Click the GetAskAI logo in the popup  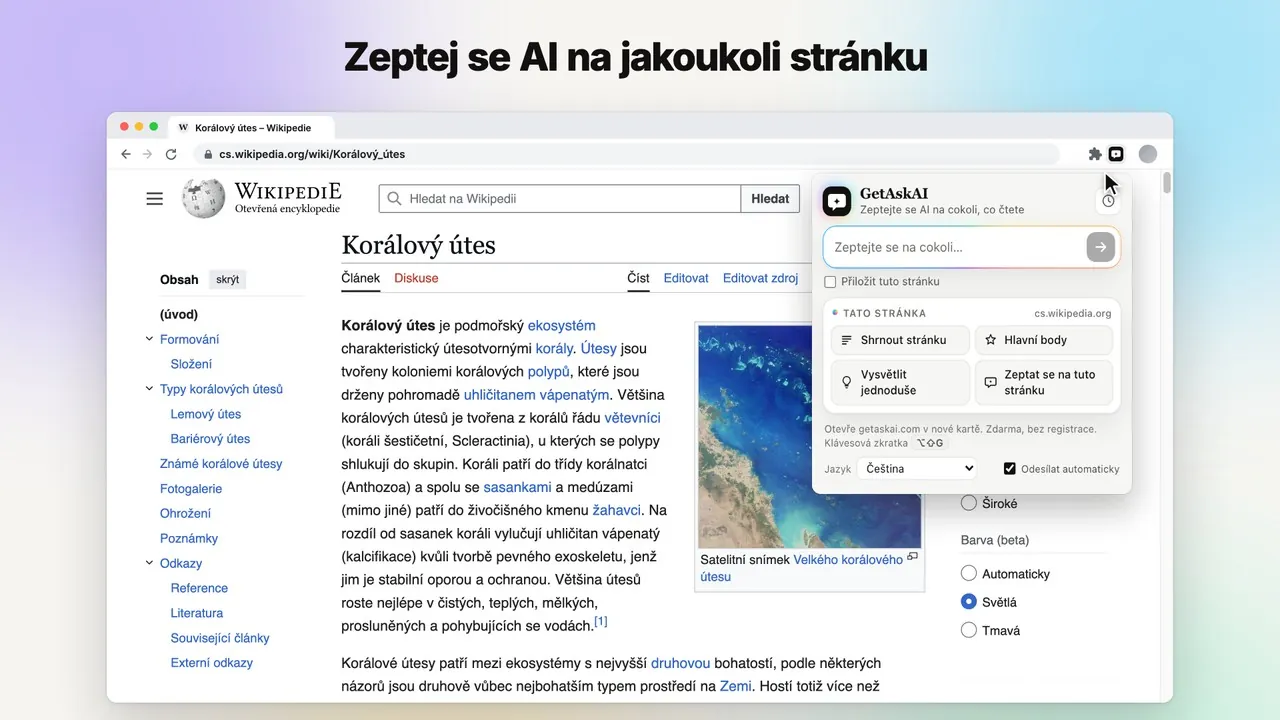coord(837,201)
